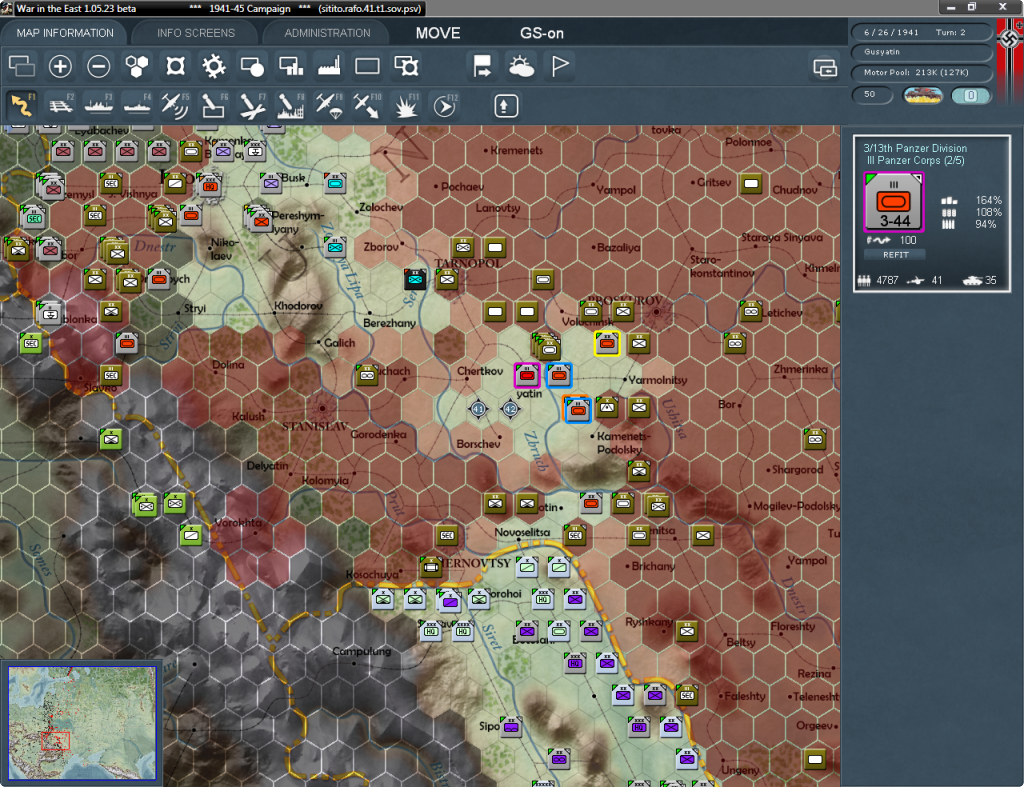Image resolution: width=1024 pixels, height=787 pixels.
Task: Click the tank picture button
Action: 922,95
